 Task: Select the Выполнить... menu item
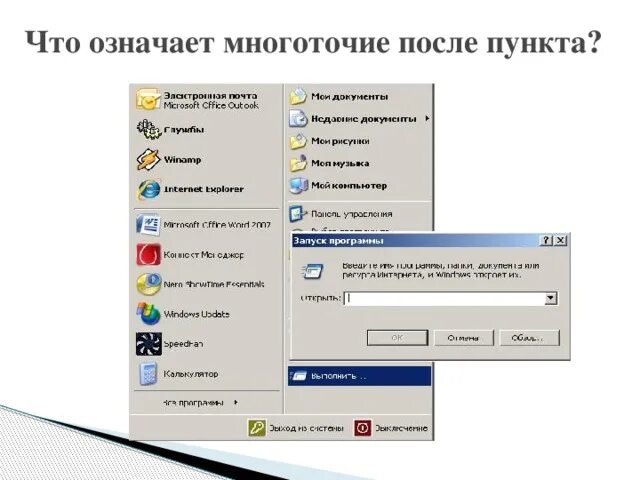coord(359,376)
